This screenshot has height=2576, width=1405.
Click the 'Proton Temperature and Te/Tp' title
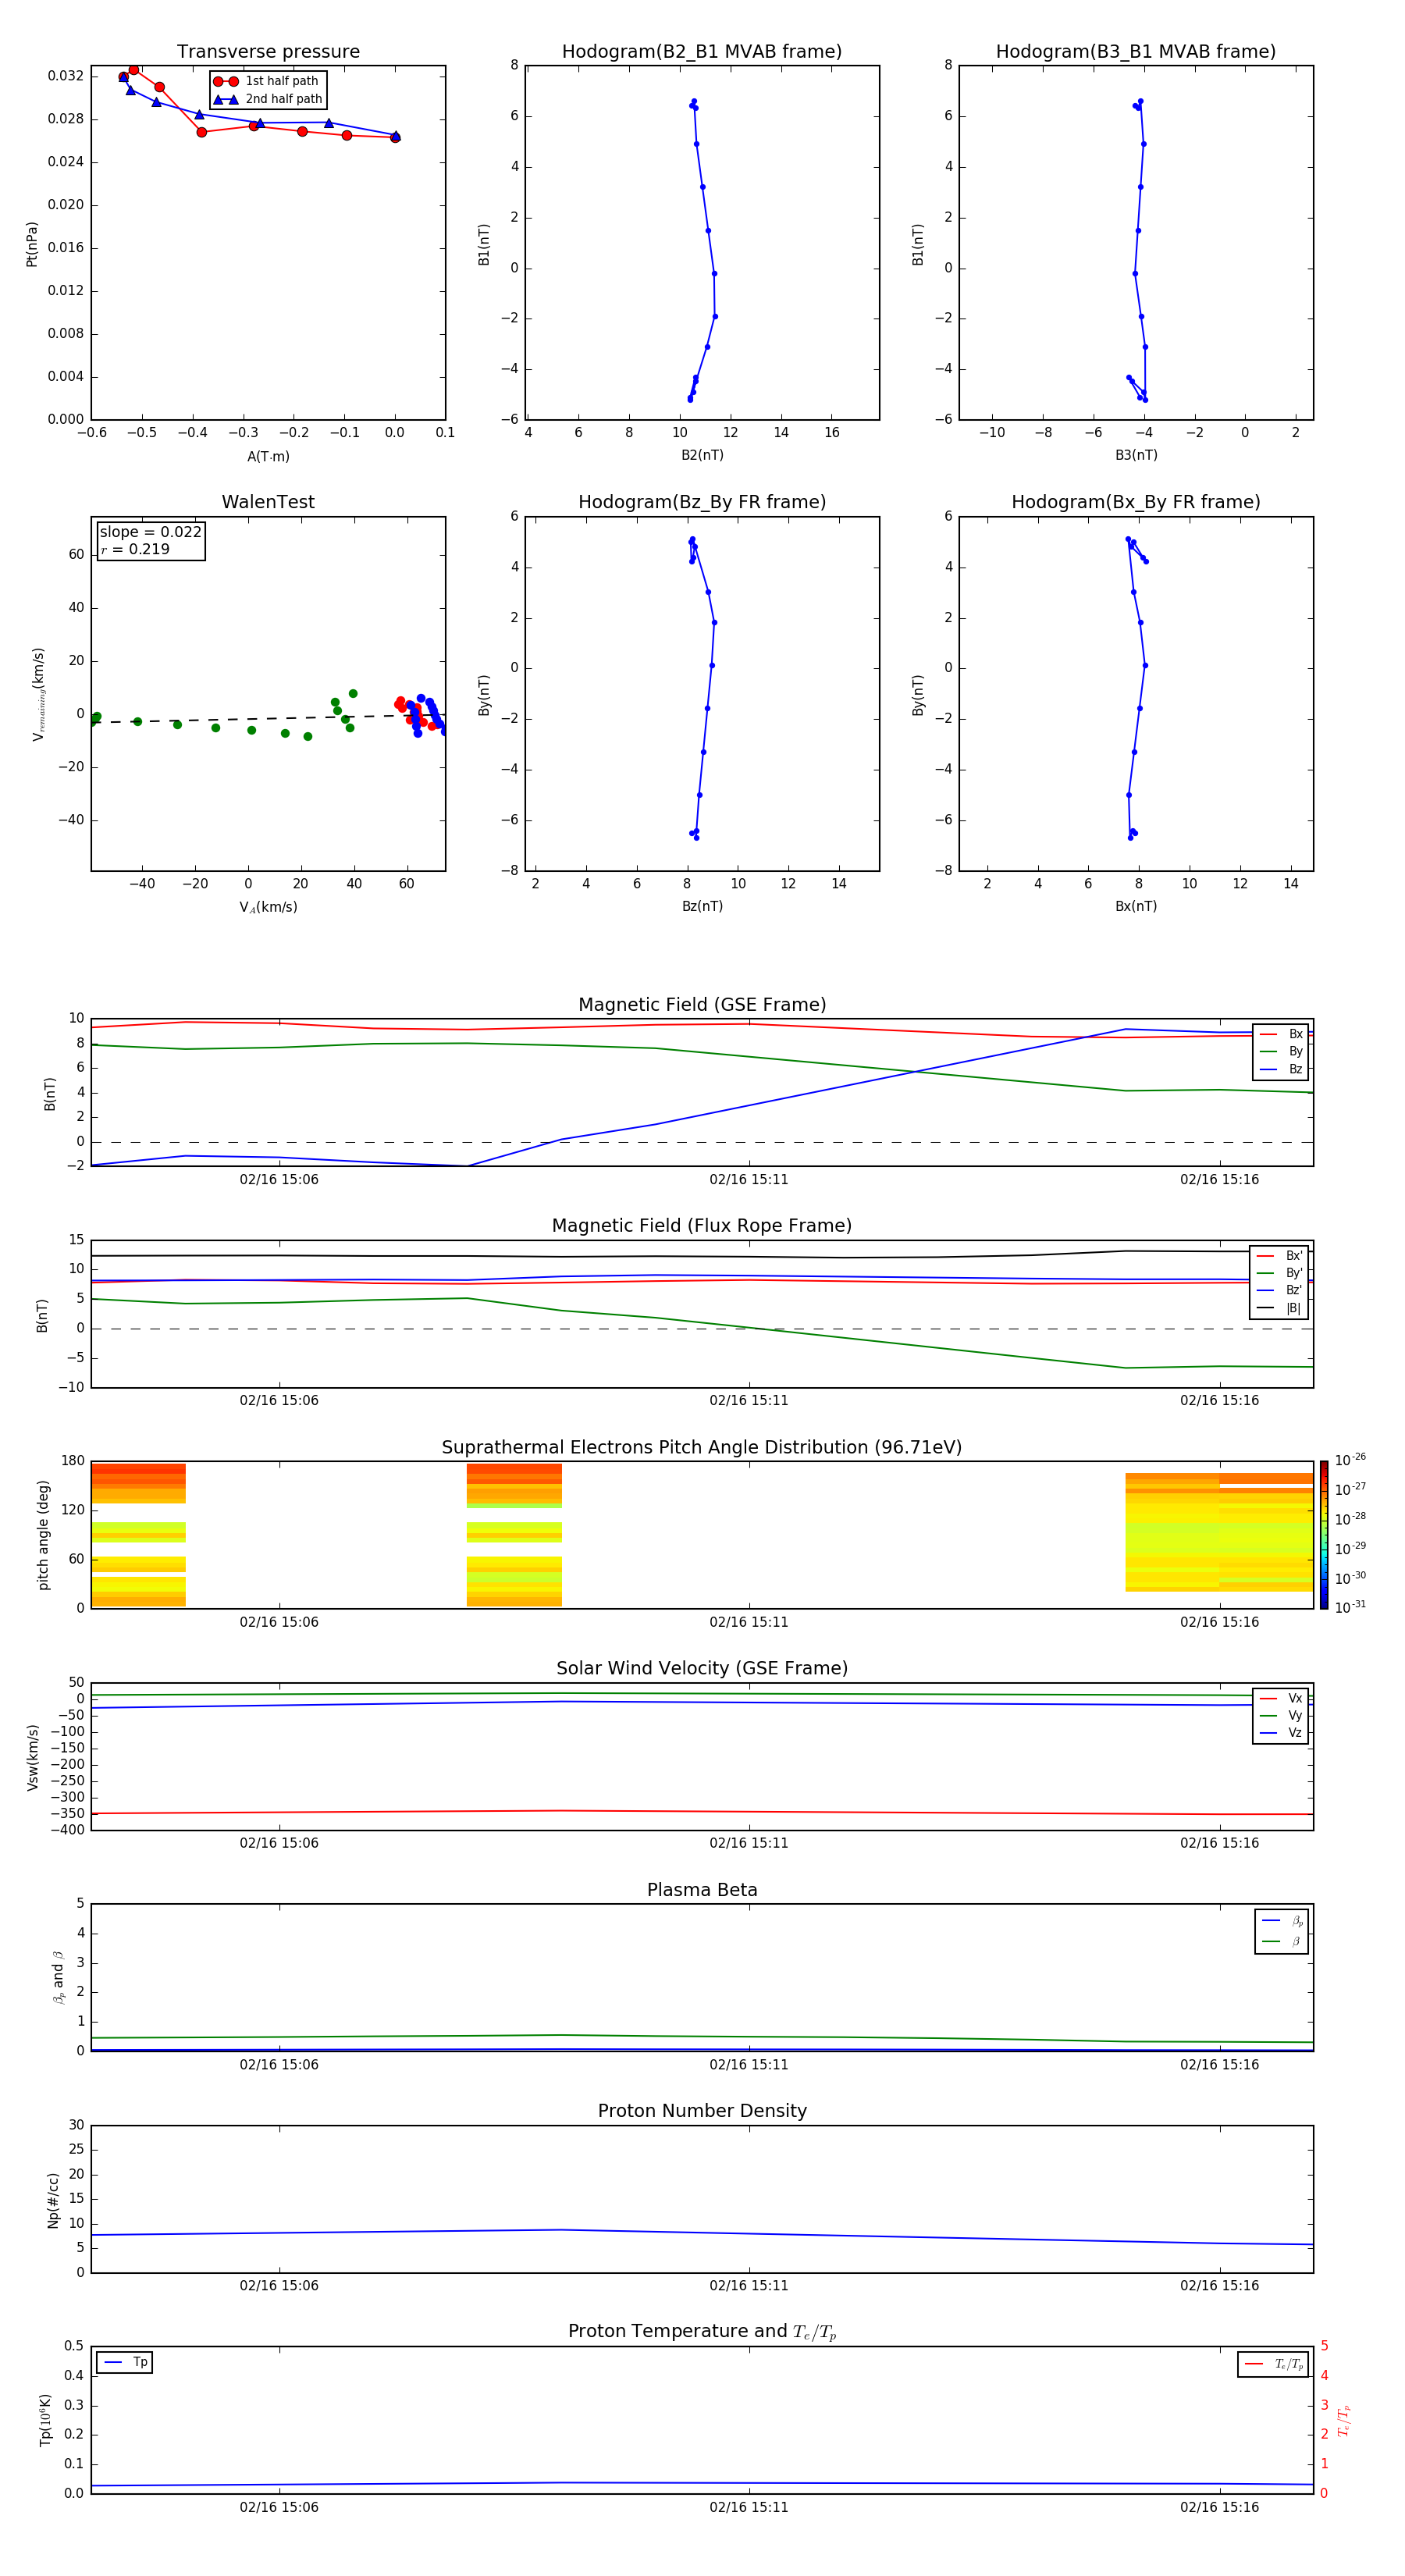coord(702,2331)
